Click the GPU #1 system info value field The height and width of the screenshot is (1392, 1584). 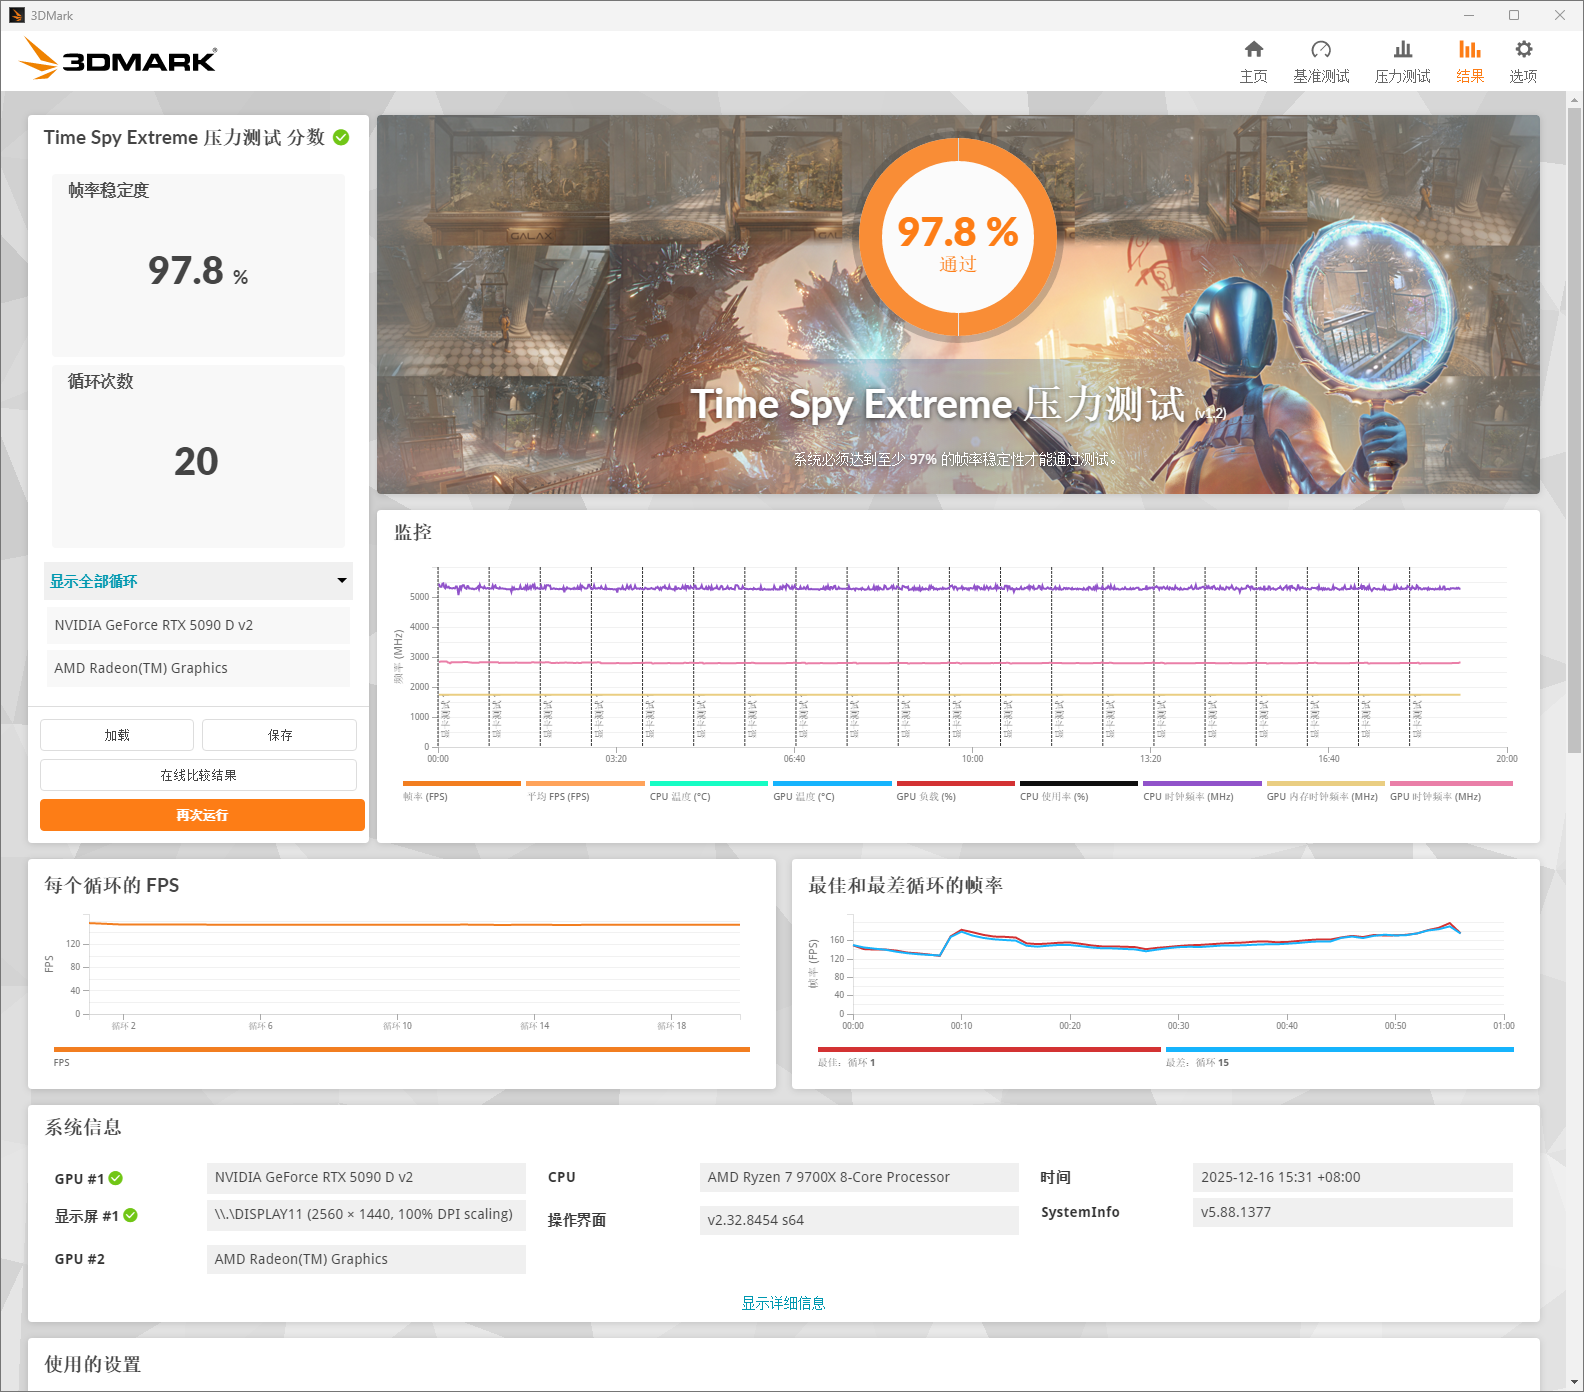pos(366,1177)
